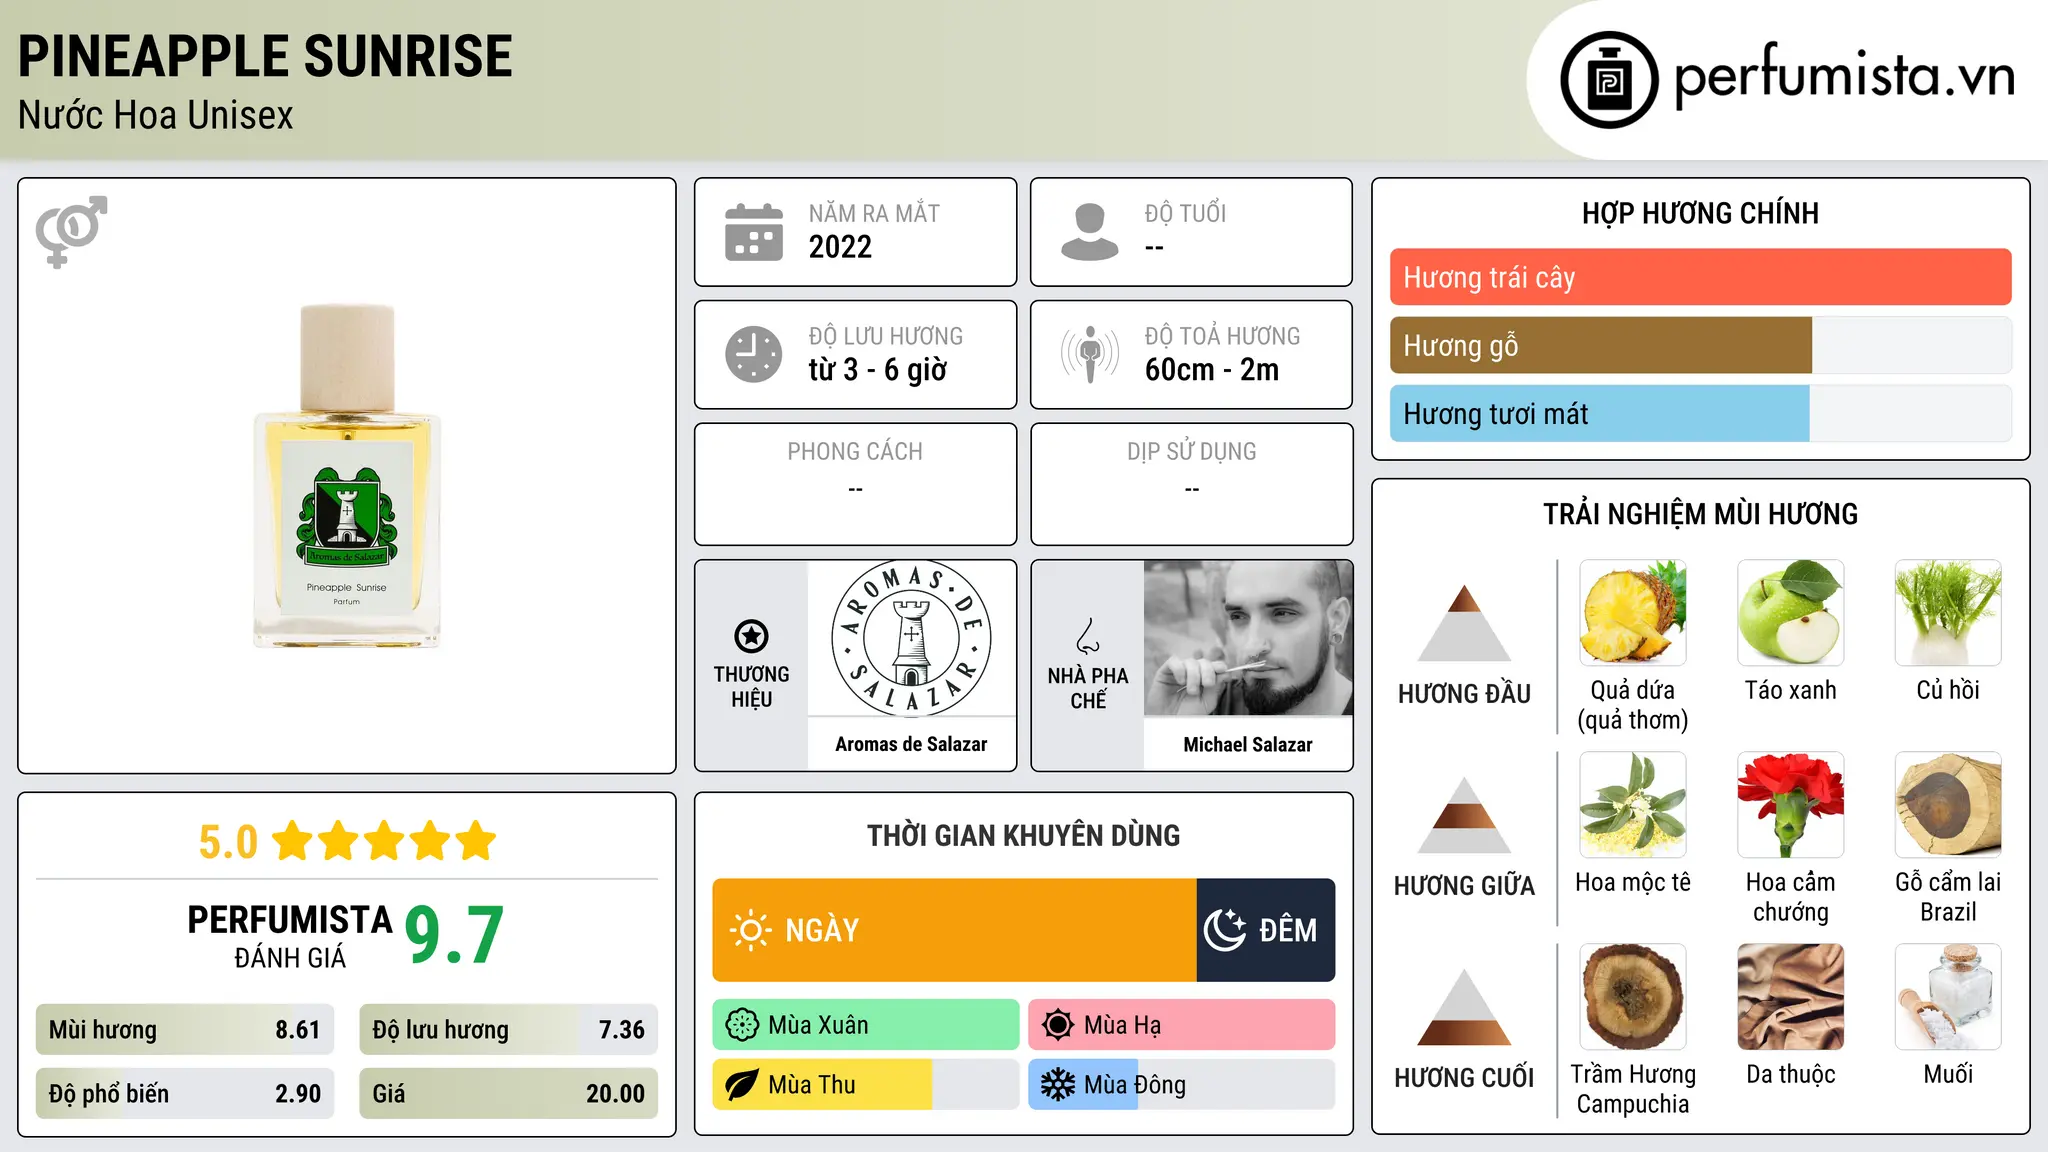Select the Da thuộc leather note image
This screenshot has height=1152, width=2048.
click(x=1791, y=997)
